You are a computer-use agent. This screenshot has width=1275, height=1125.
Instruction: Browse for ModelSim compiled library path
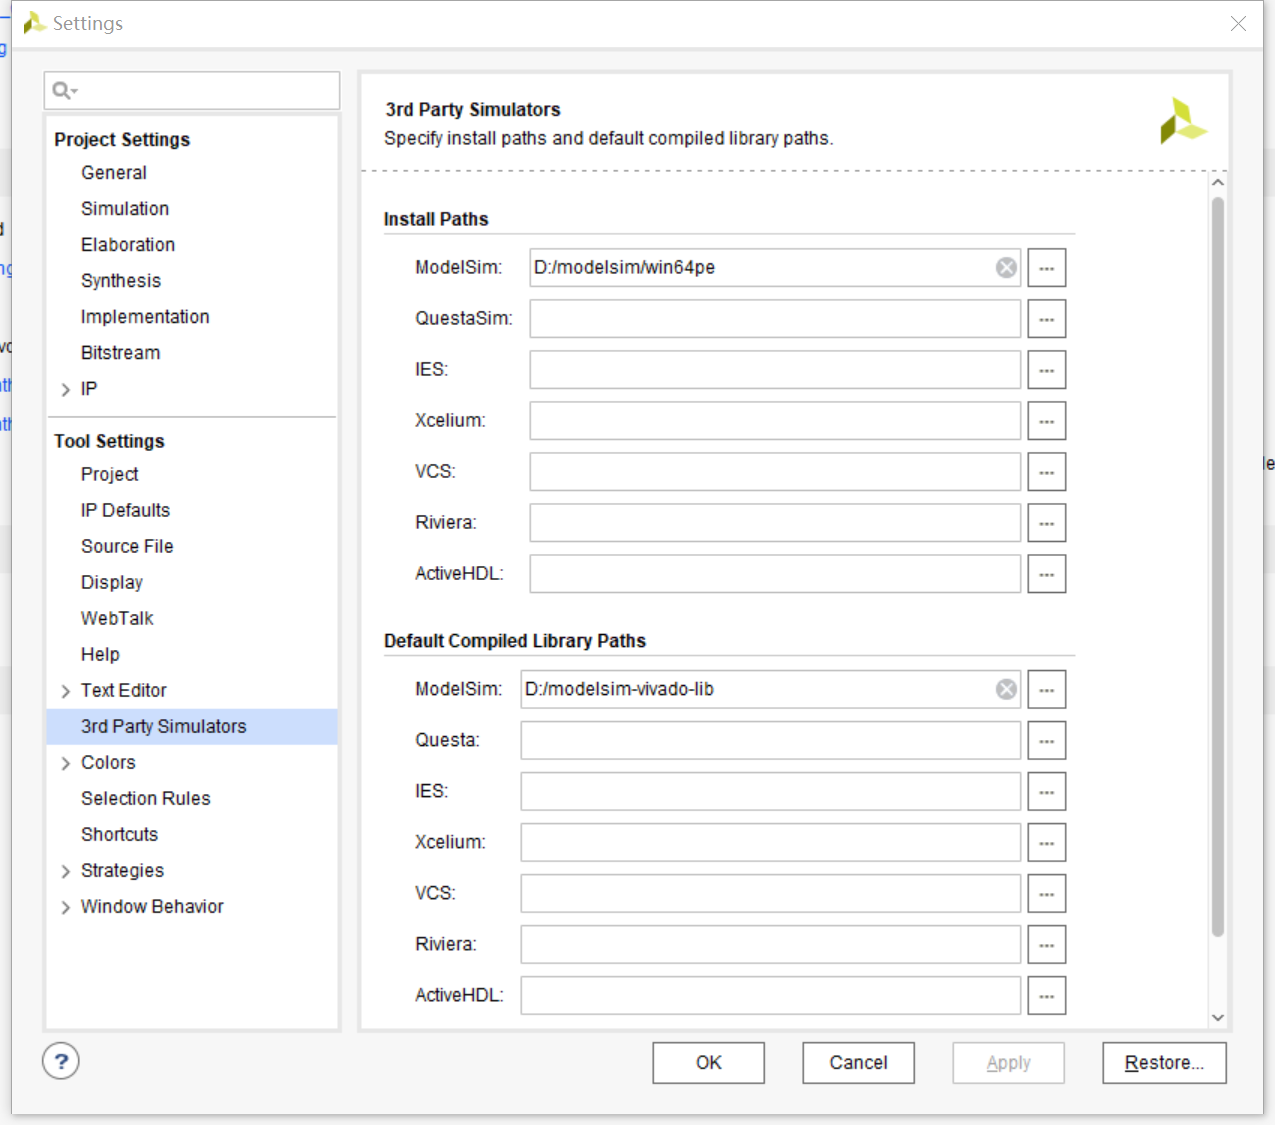(x=1046, y=690)
